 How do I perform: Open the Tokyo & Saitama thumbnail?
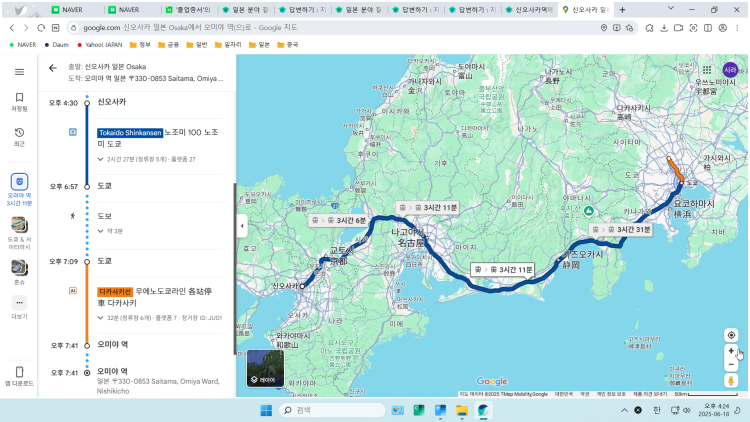(x=19, y=224)
